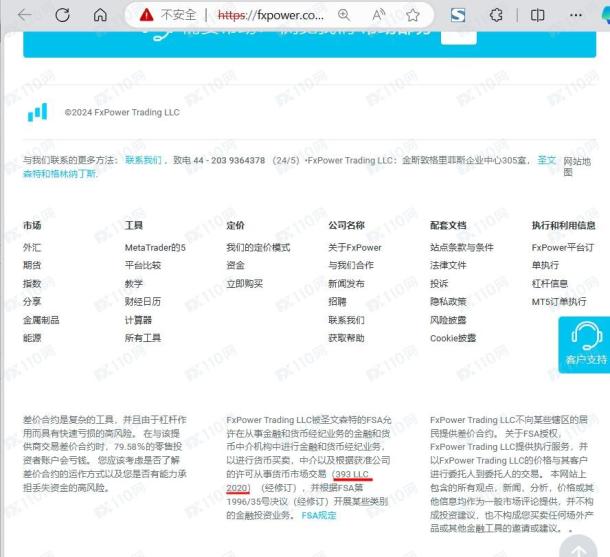This screenshot has width=610, height=557.
Task: Open FxPower平台订单执行 link
Action: [x=563, y=256]
